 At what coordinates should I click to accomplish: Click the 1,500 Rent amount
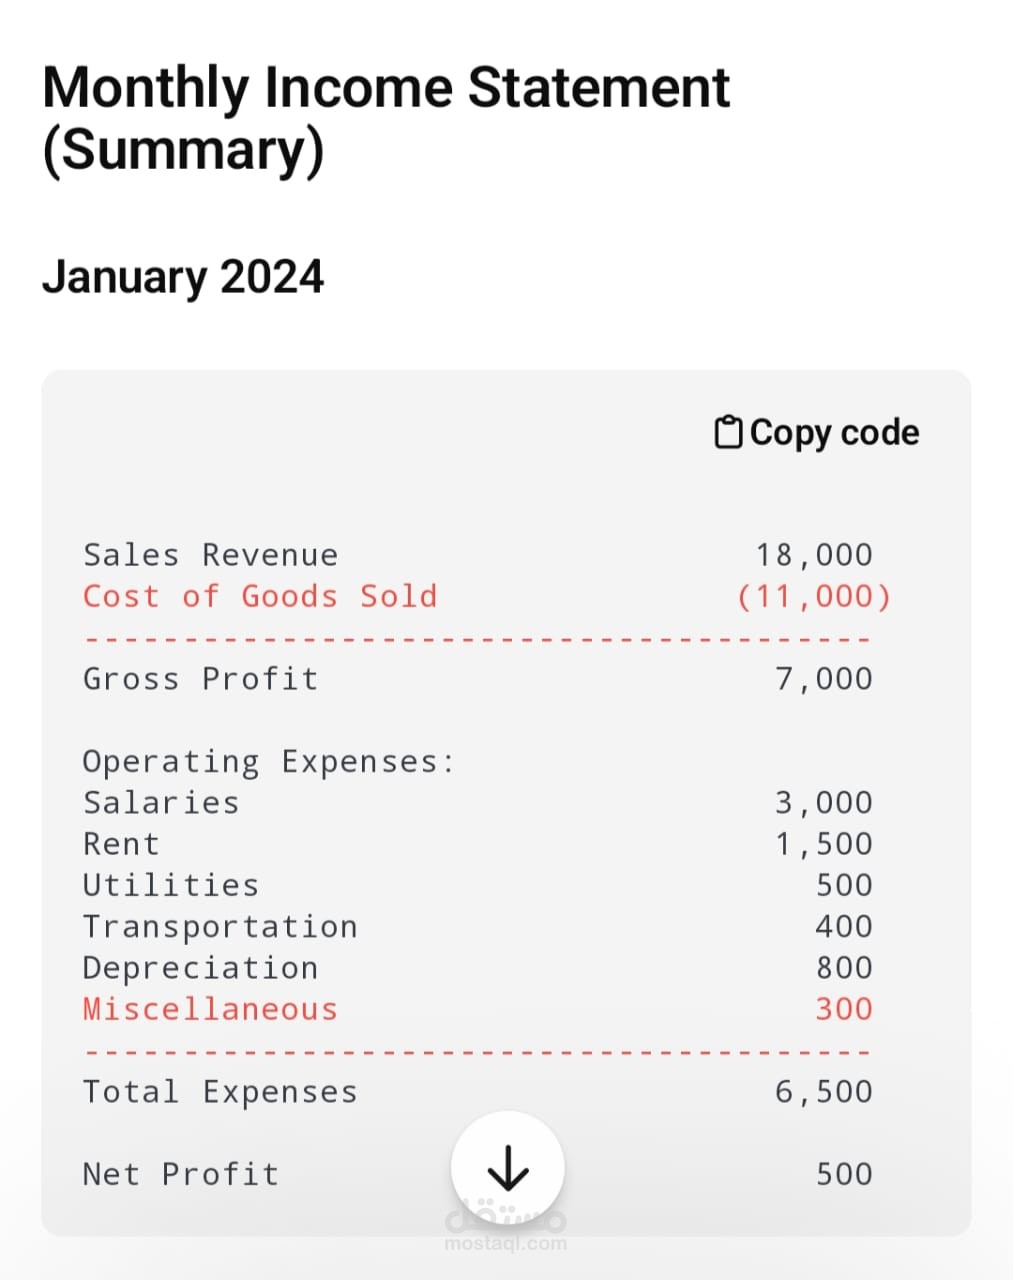824,844
